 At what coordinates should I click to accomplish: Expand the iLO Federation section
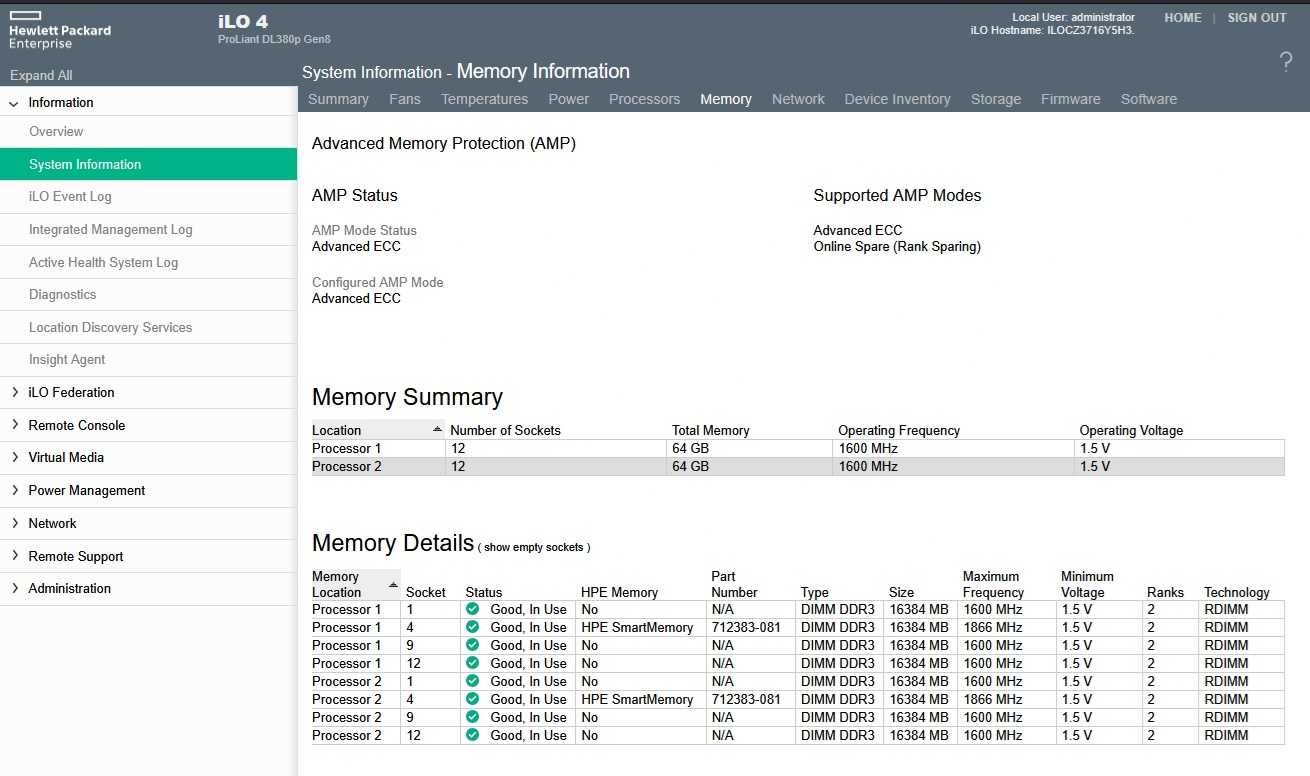[14, 392]
